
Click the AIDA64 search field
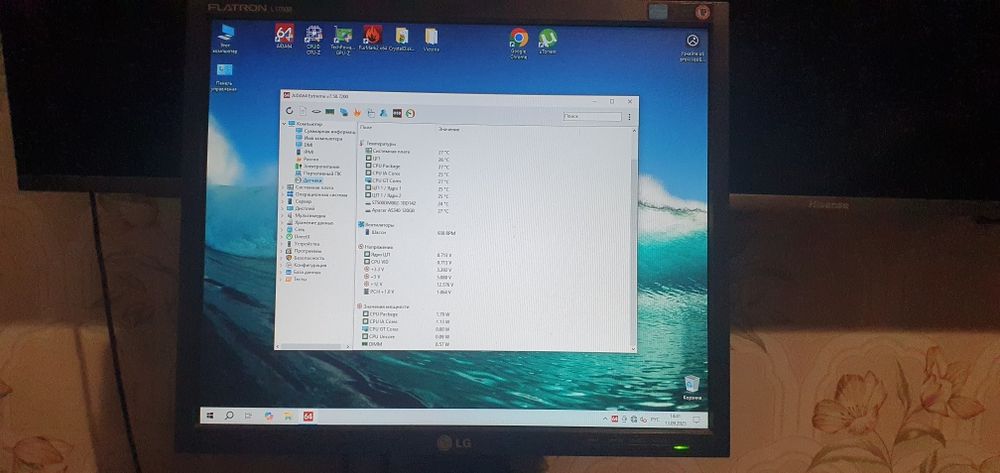[x=591, y=117]
